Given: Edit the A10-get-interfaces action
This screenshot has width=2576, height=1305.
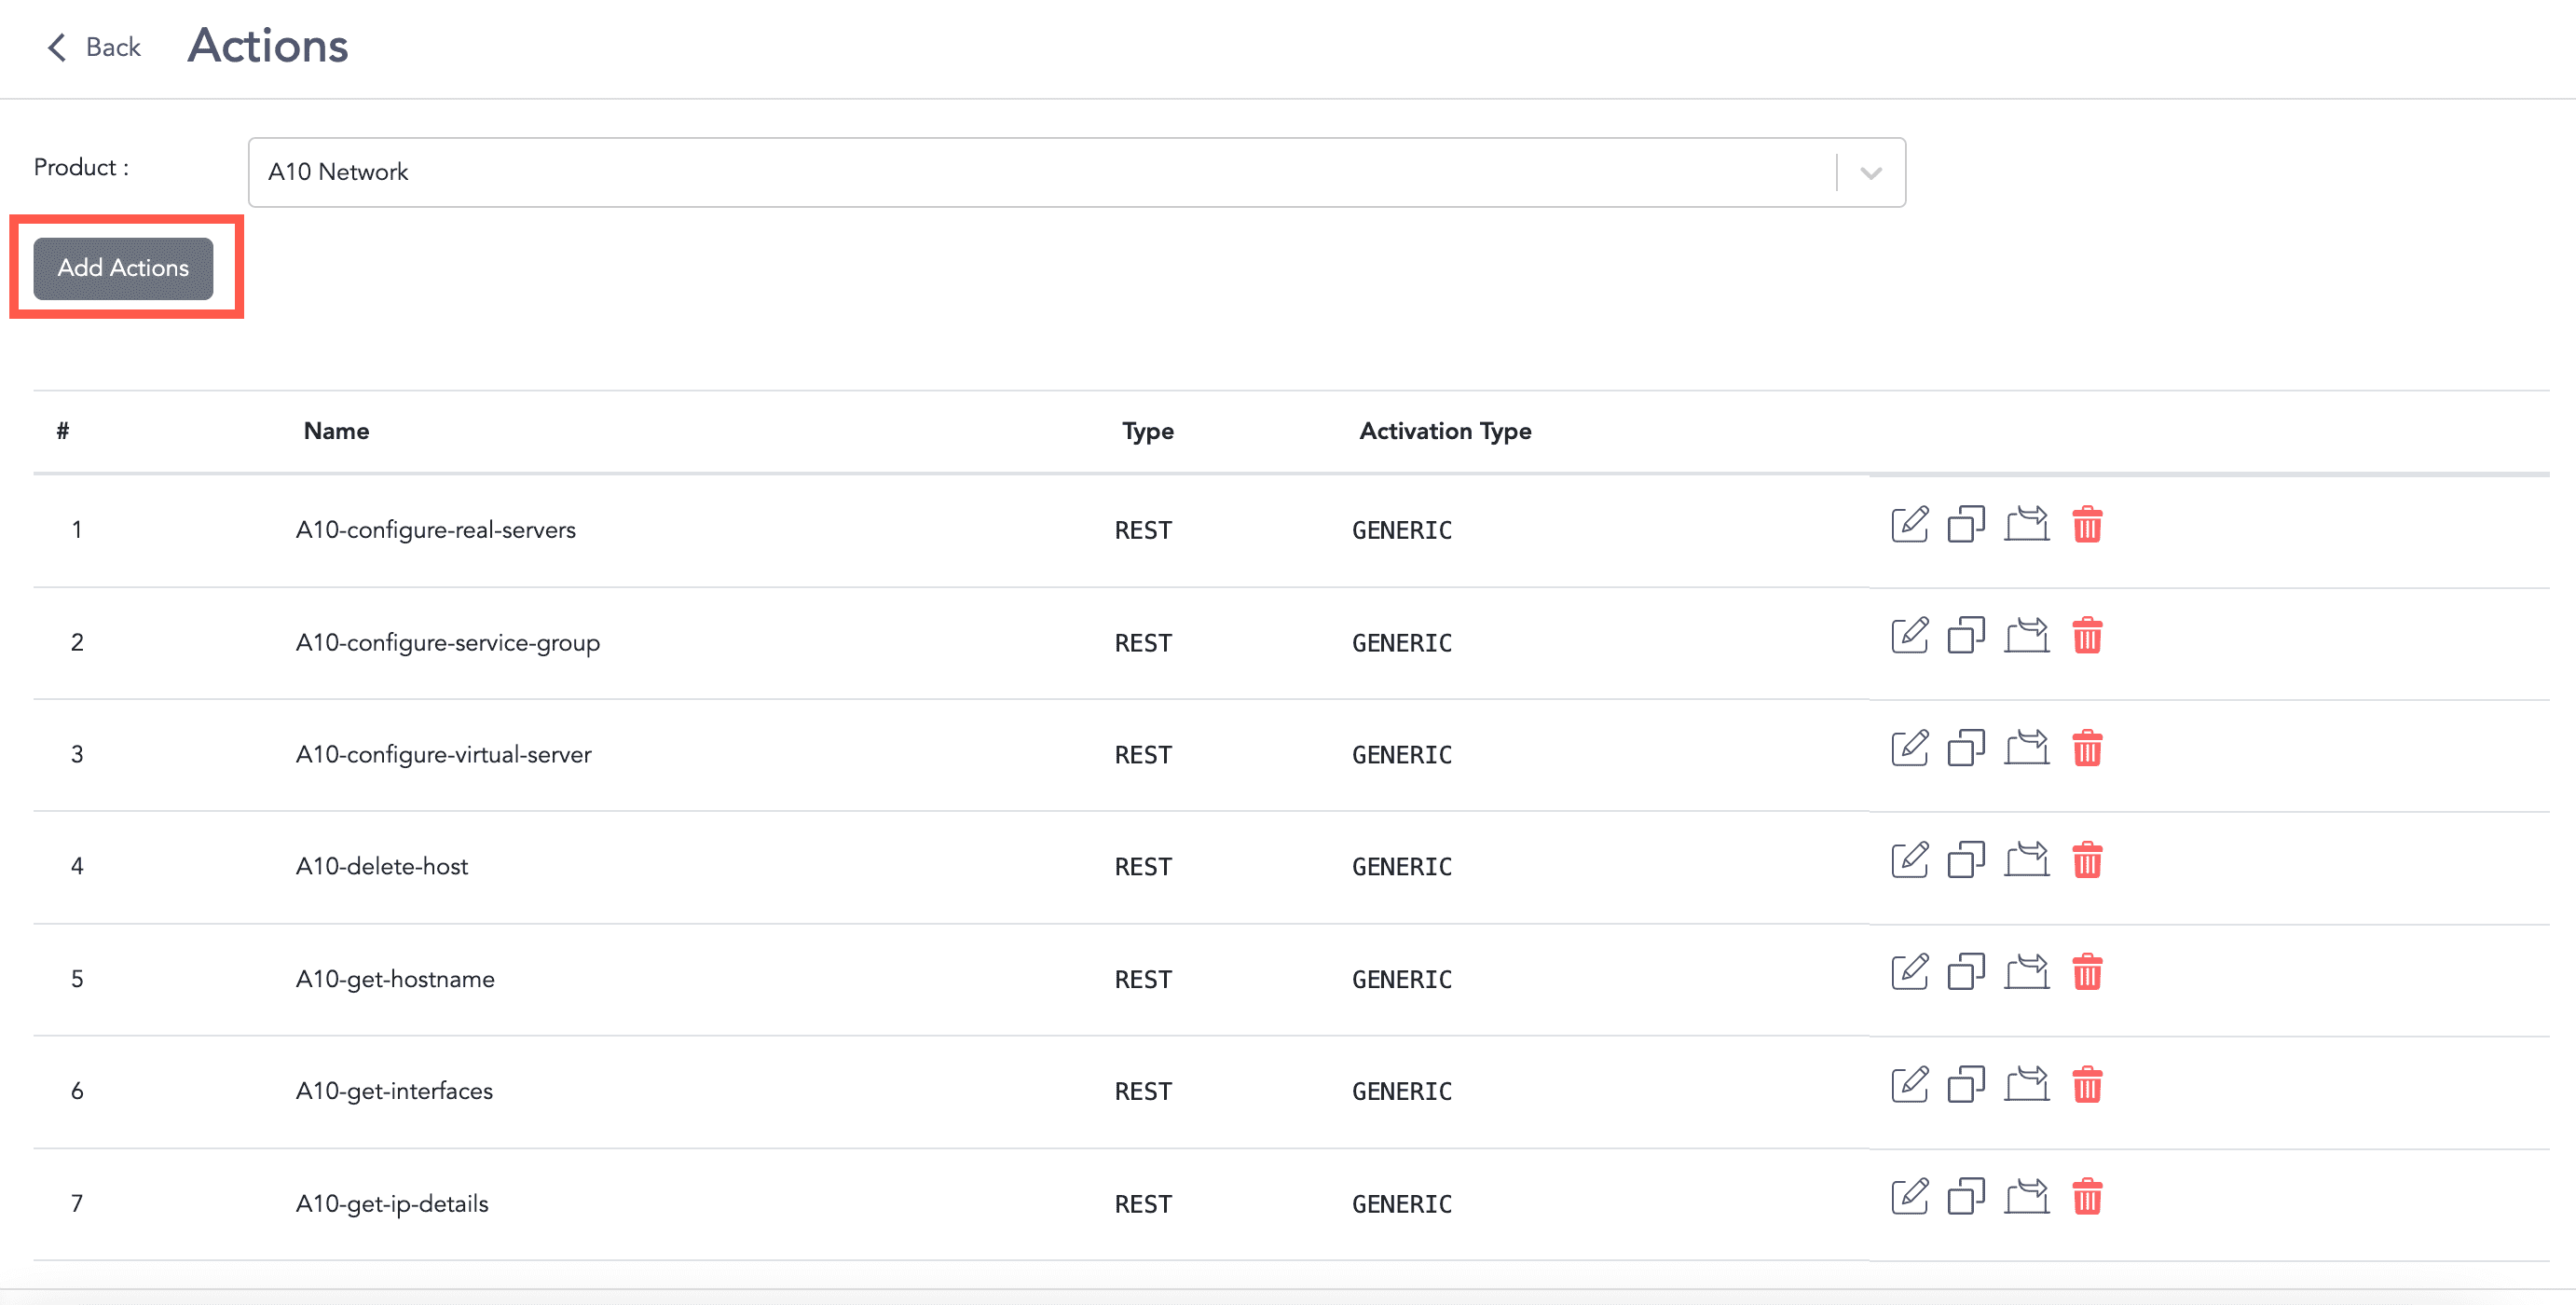Looking at the screenshot, I should click(1909, 1083).
